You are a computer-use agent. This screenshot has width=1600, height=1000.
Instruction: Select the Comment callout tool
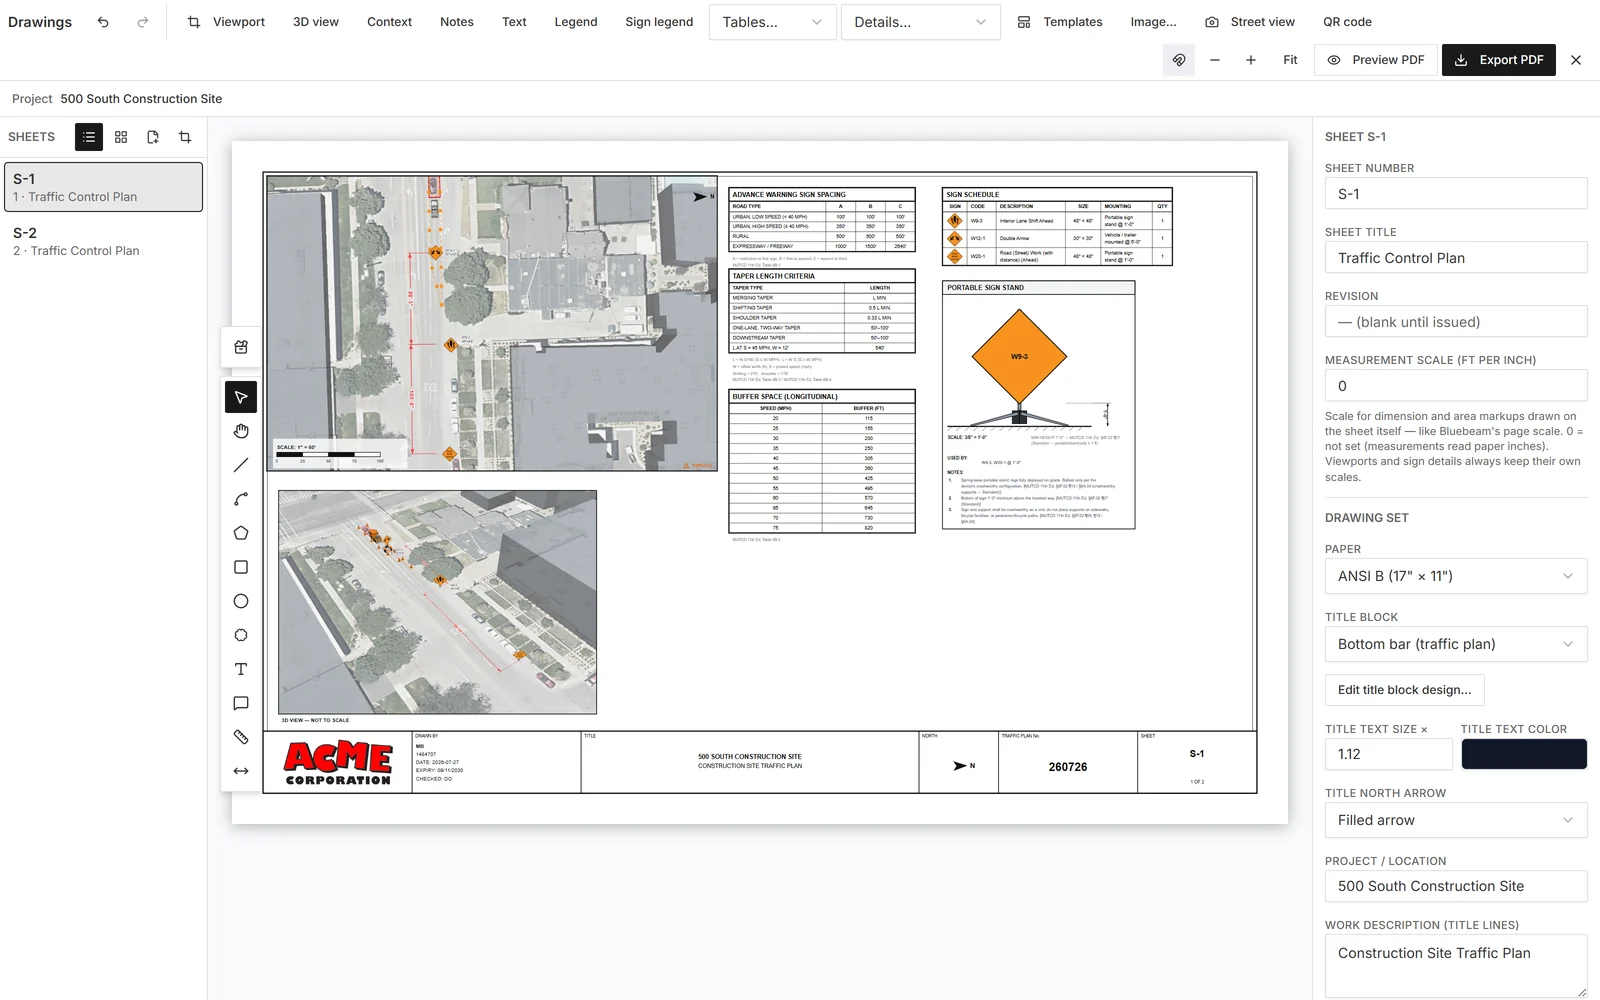241,703
